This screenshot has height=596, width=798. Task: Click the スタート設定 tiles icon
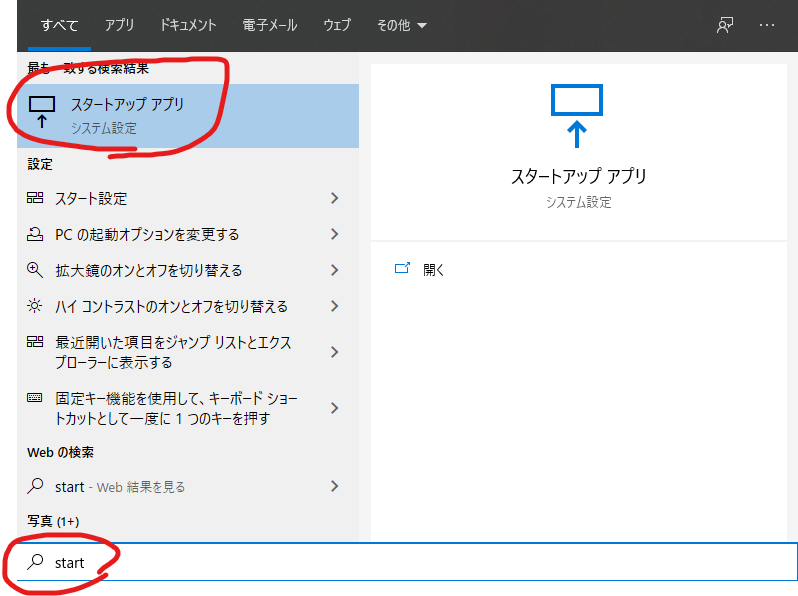tap(35, 197)
